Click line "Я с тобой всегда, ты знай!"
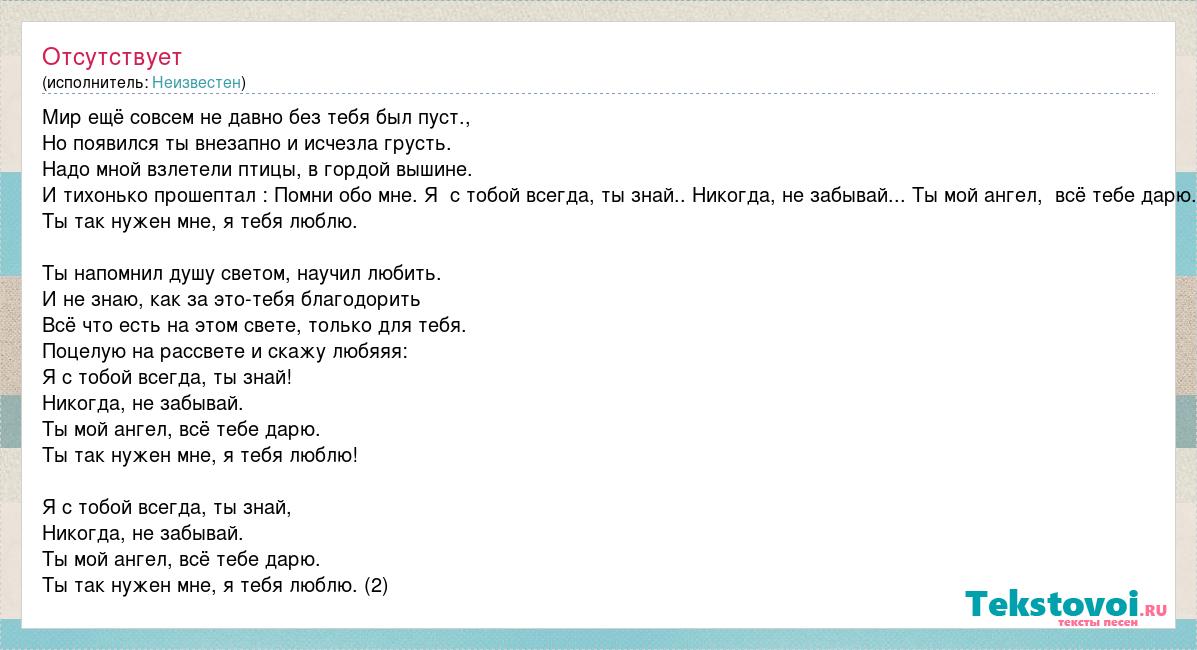 coord(167,377)
